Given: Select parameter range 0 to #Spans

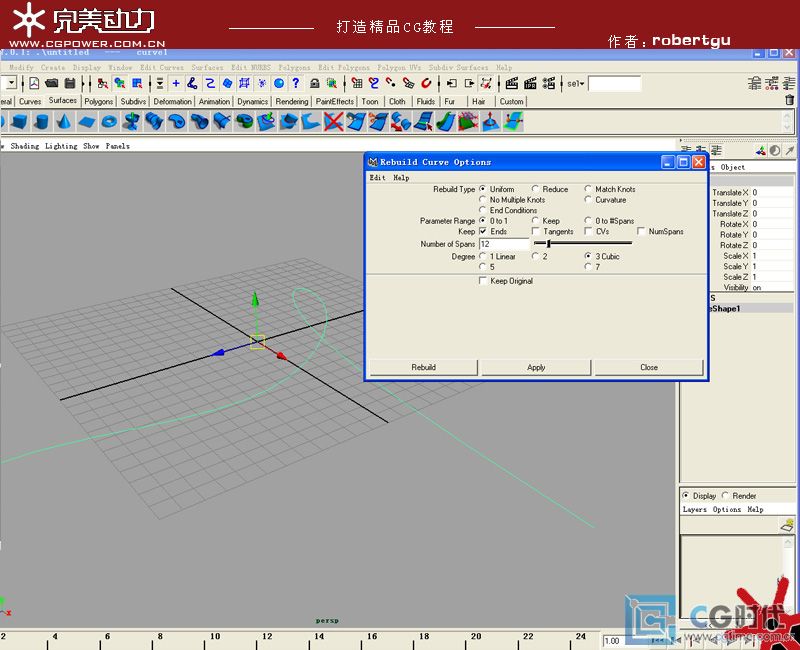Looking at the screenshot, I should pos(588,220).
